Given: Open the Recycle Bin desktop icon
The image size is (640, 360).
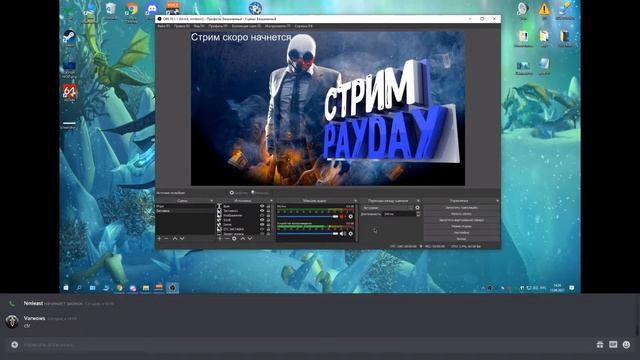Looking at the screenshot, I should [111, 11].
